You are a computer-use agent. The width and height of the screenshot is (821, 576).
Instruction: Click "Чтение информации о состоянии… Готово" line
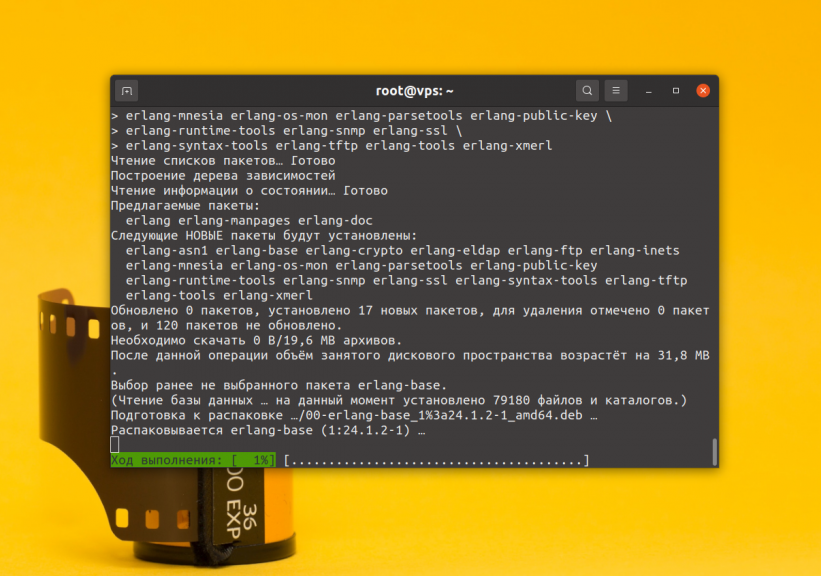coord(249,191)
